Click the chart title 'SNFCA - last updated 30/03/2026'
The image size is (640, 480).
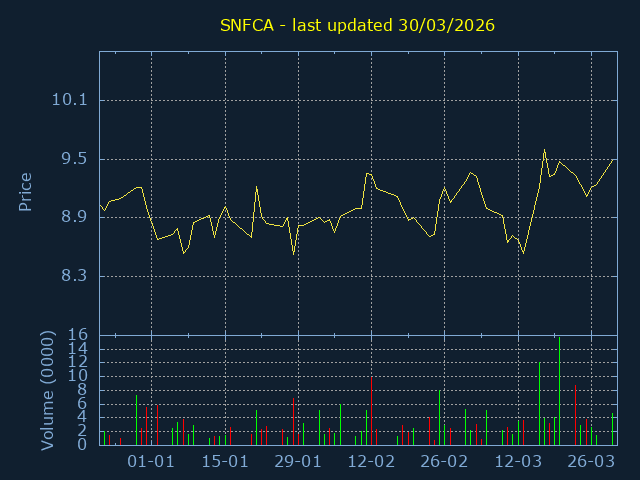point(357,25)
